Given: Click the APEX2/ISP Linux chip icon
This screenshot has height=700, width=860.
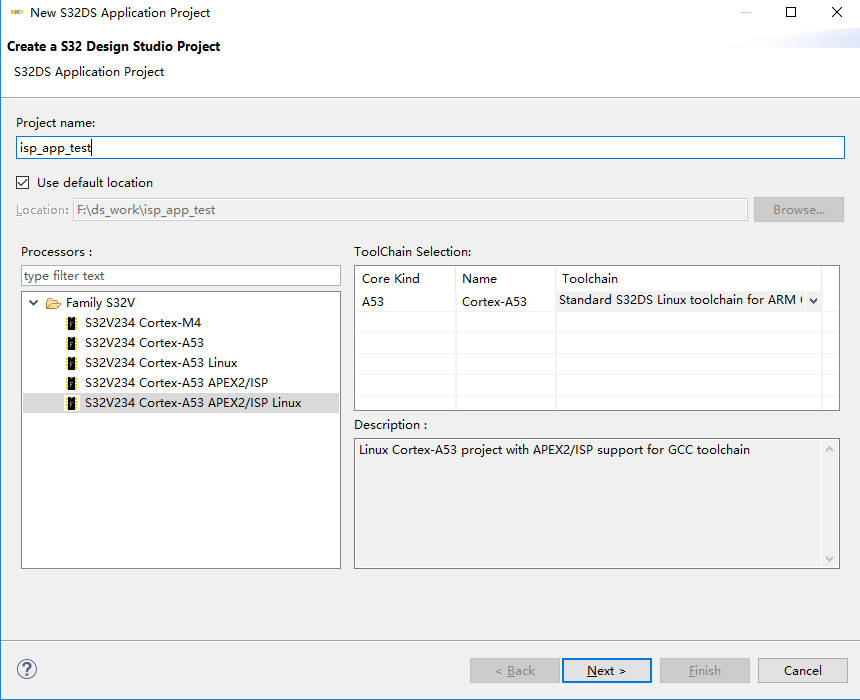Looking at the screenshot, I should 71,403.
